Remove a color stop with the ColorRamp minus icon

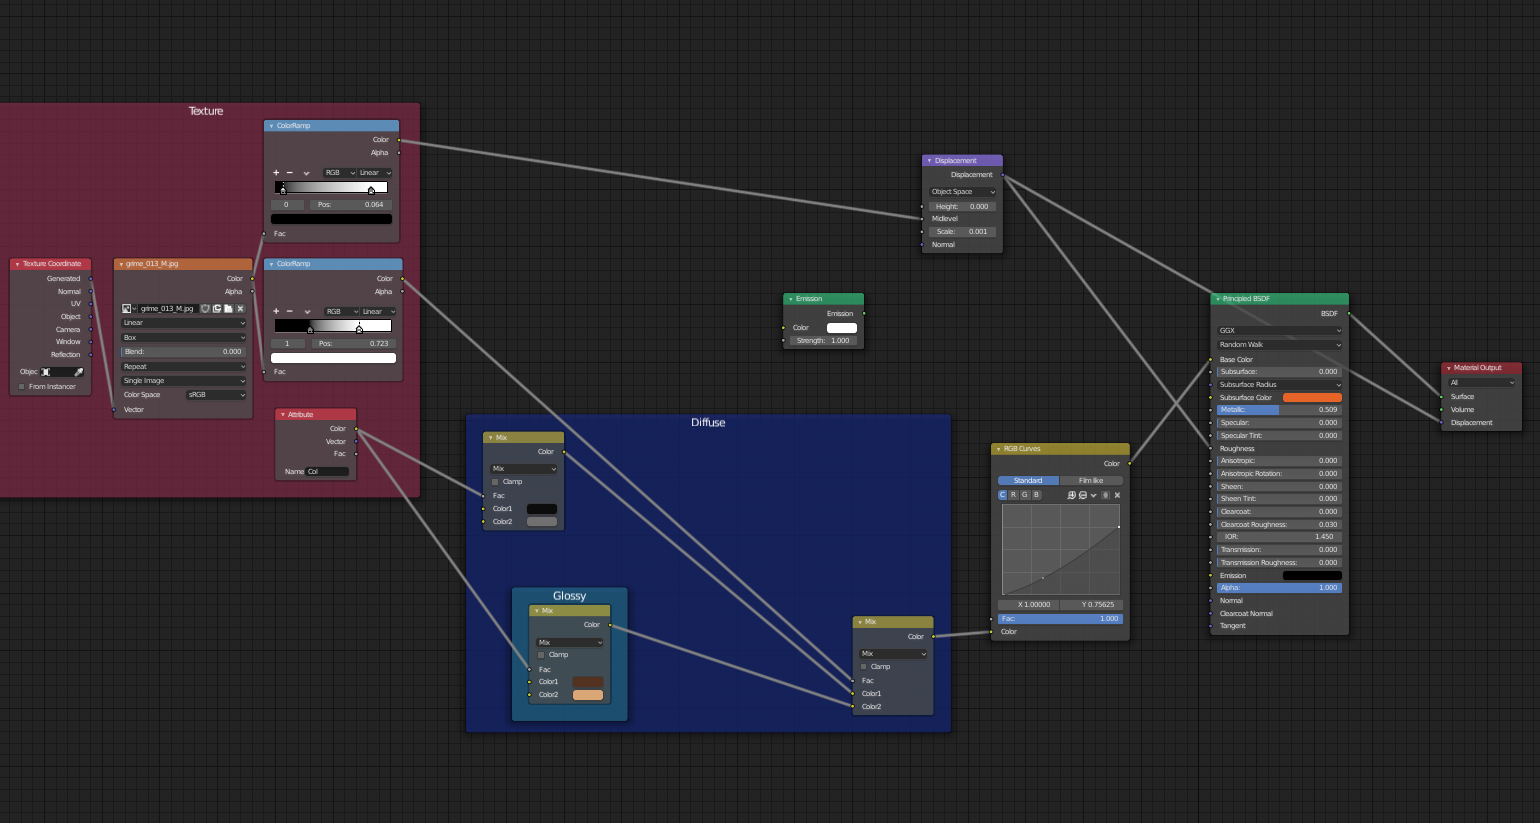[x=288, y=172]
